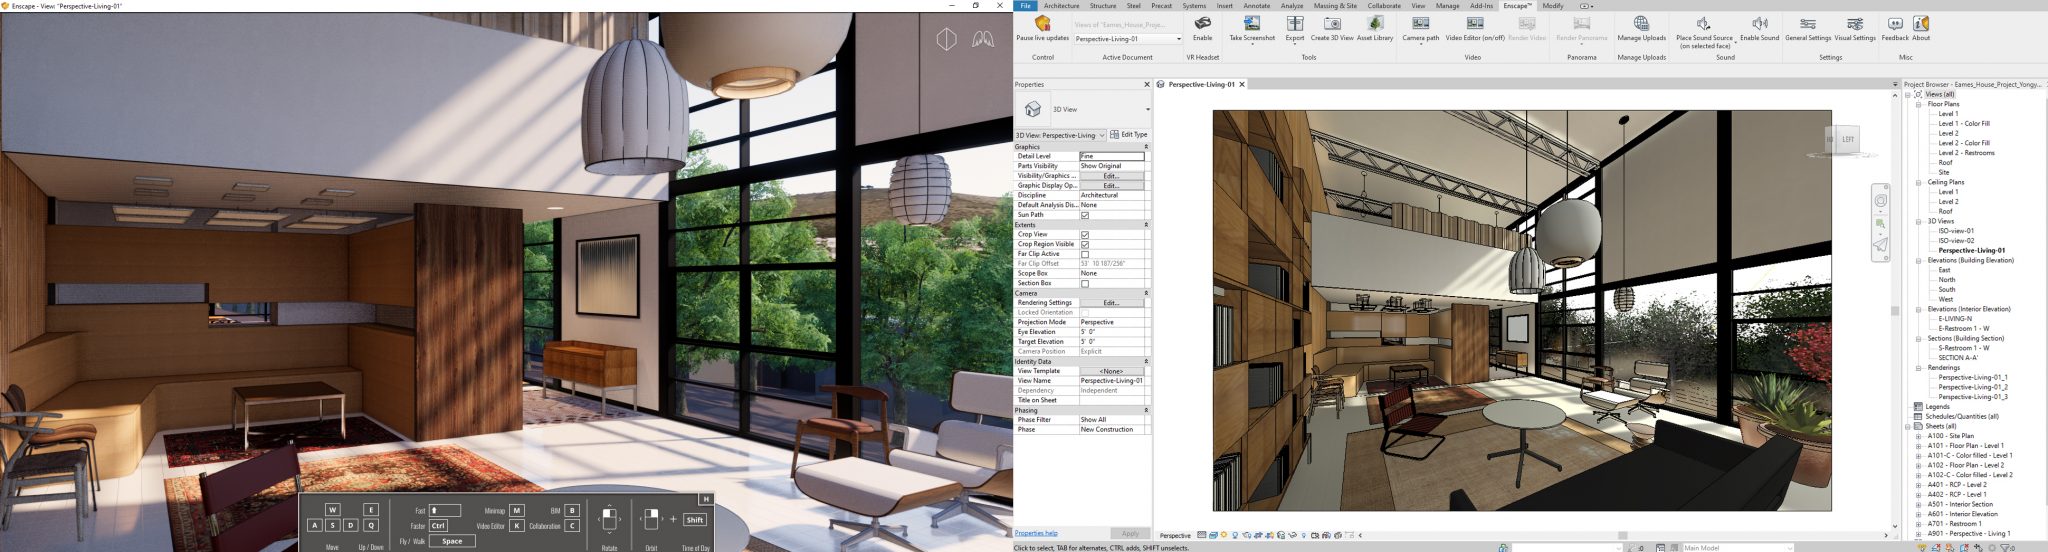Screen dimensions: 2048x552
Task: Click the ViewCube in Revit viewport
Action: click(1843, 140)
